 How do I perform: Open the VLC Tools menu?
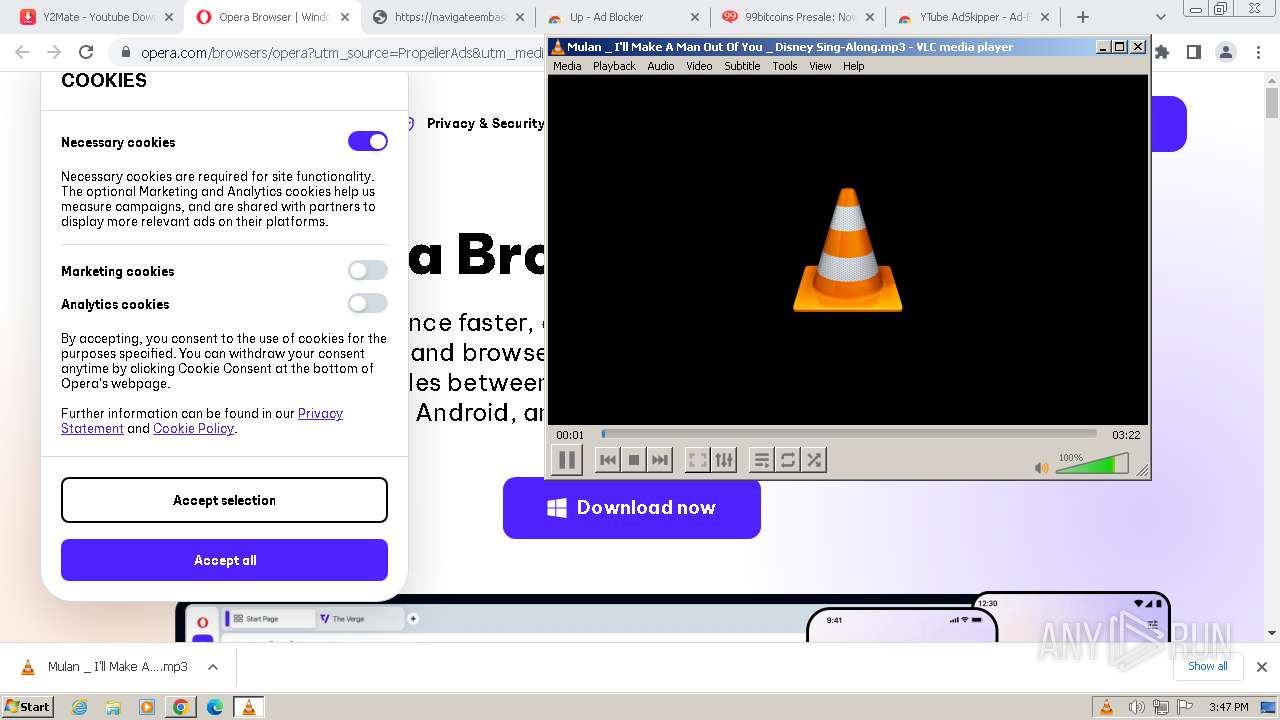point(785,66)
